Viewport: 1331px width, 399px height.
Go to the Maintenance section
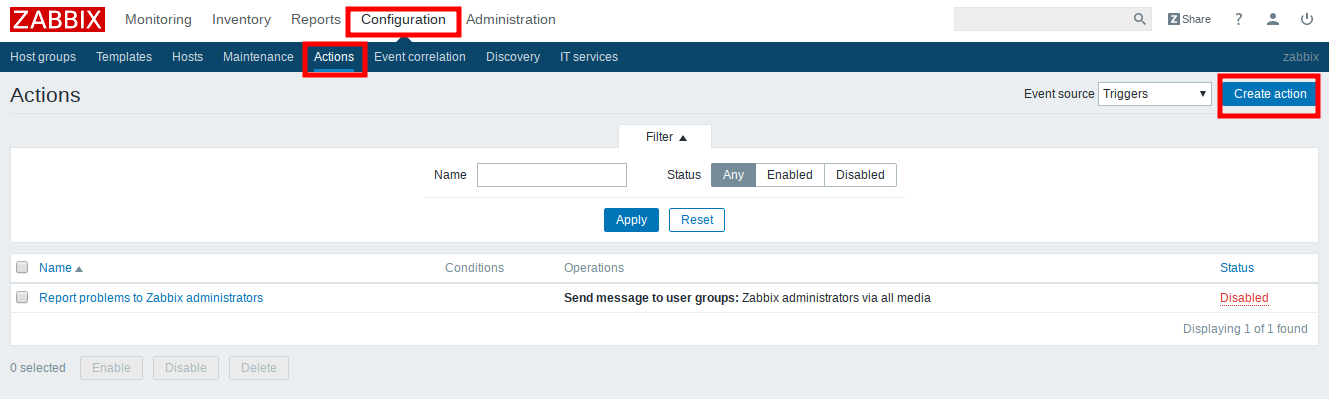click(258, 57)
